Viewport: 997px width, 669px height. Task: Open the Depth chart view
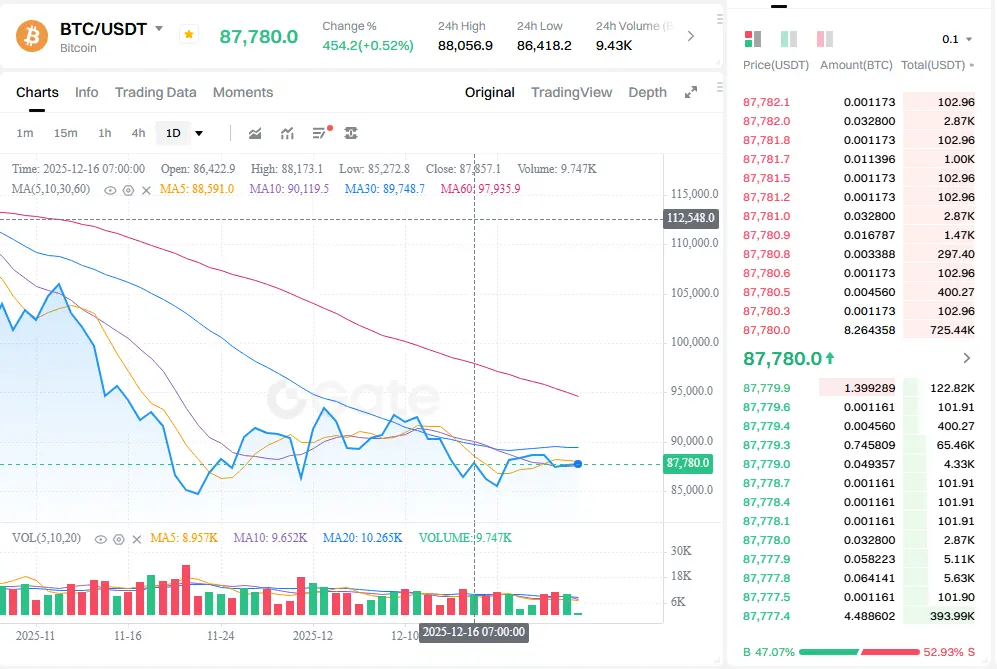(647, 92)
